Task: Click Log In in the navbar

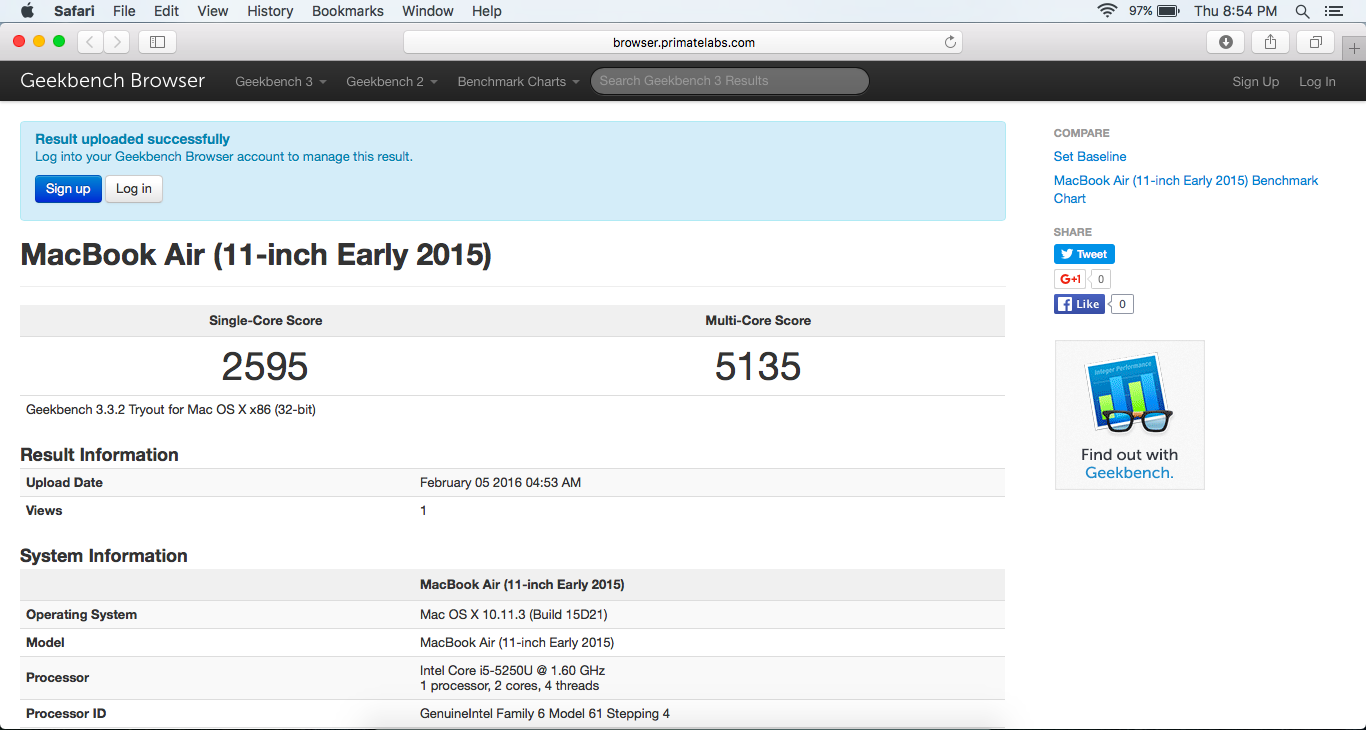Action: [1317, 82]
